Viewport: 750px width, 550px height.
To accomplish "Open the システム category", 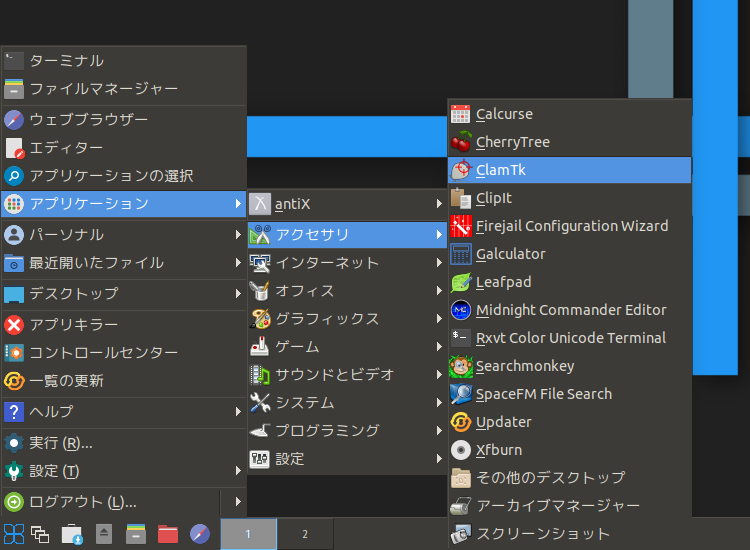I will (x=347, y=403).
